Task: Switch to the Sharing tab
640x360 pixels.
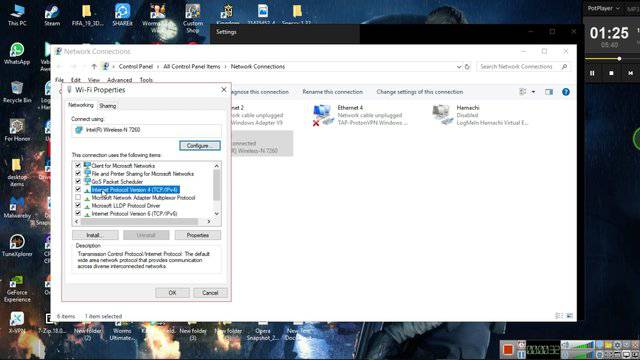Action: (x=108, y=106)
